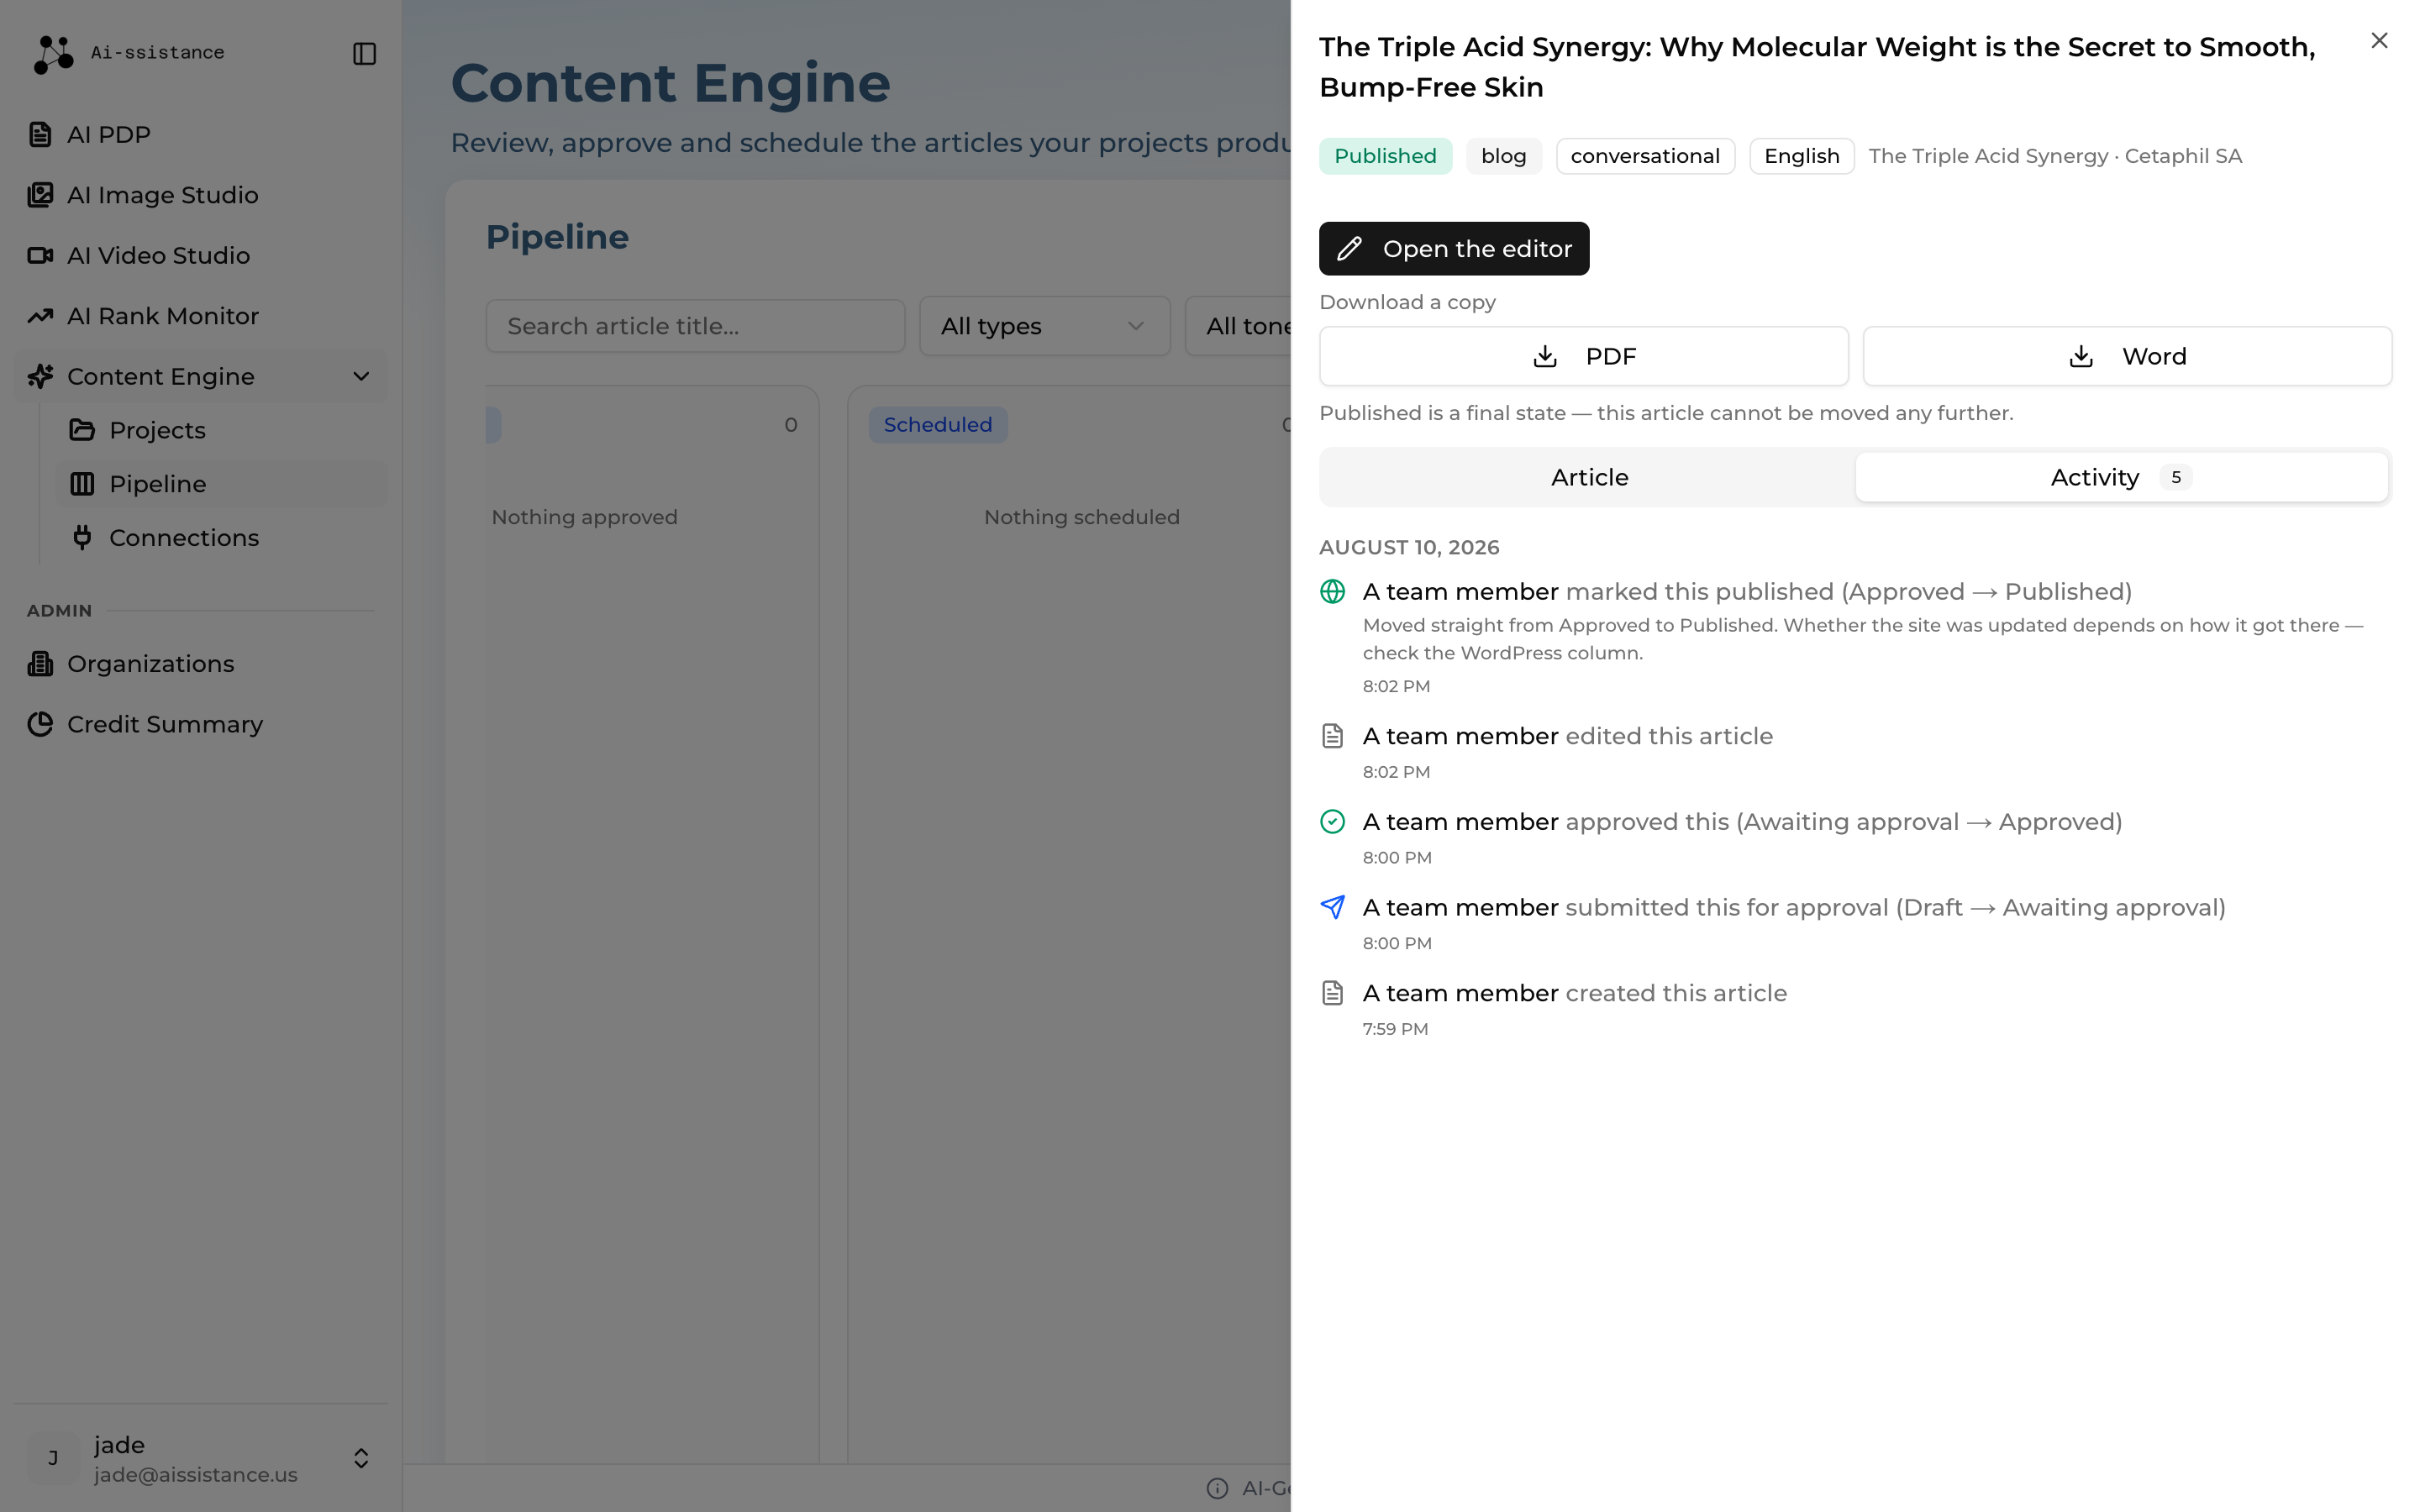The image size is (2420, 1512).
Task: Click the pencil icon in editor button
Action: (x=1349, y=249)
